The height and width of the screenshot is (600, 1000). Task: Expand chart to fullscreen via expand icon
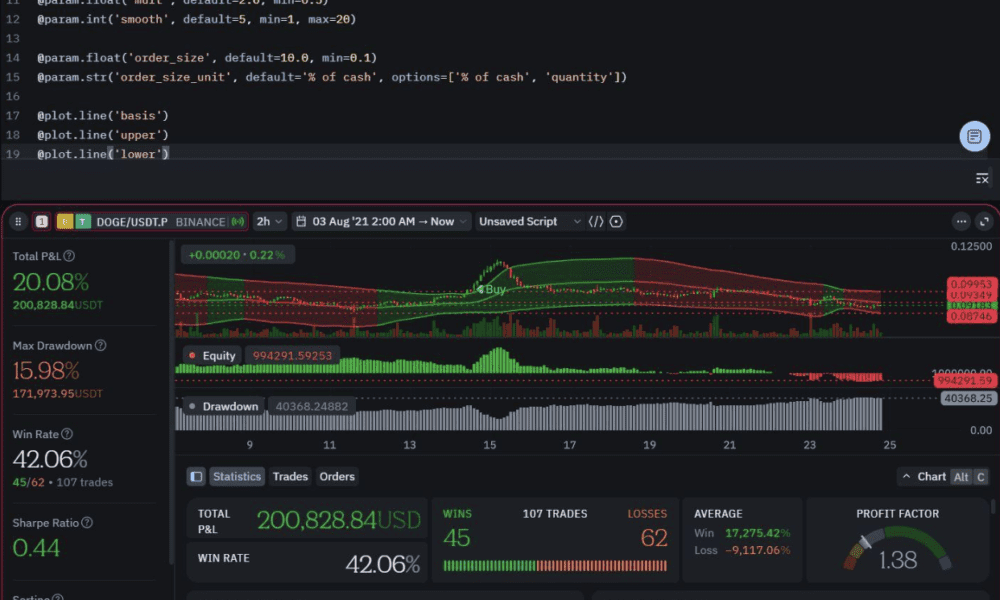click(982, 221)
